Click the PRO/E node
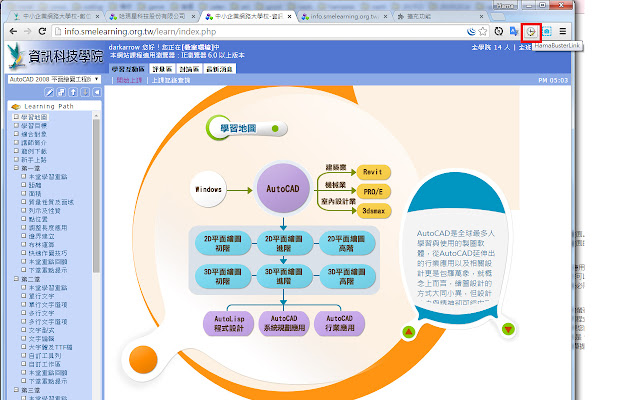The width and height of the screenshot is (640, 400). tap(373, 191)
